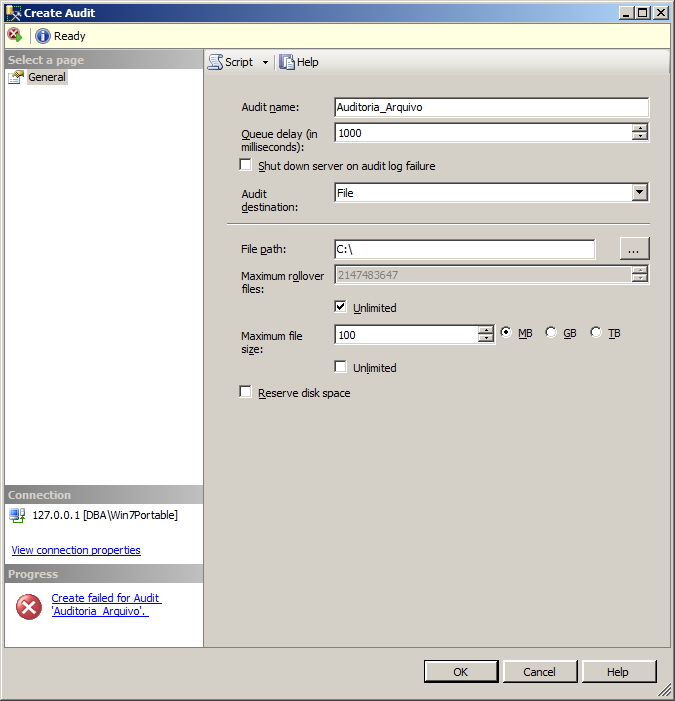Uncheck Unlimited for maximum rollover files
The image size is (675, 701).
tap(341, 307)
